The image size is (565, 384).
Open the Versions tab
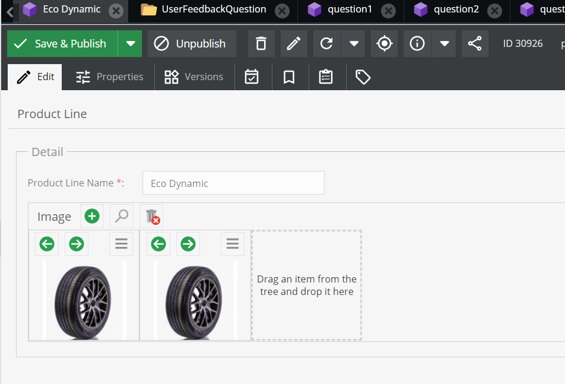tap(194, 77)
